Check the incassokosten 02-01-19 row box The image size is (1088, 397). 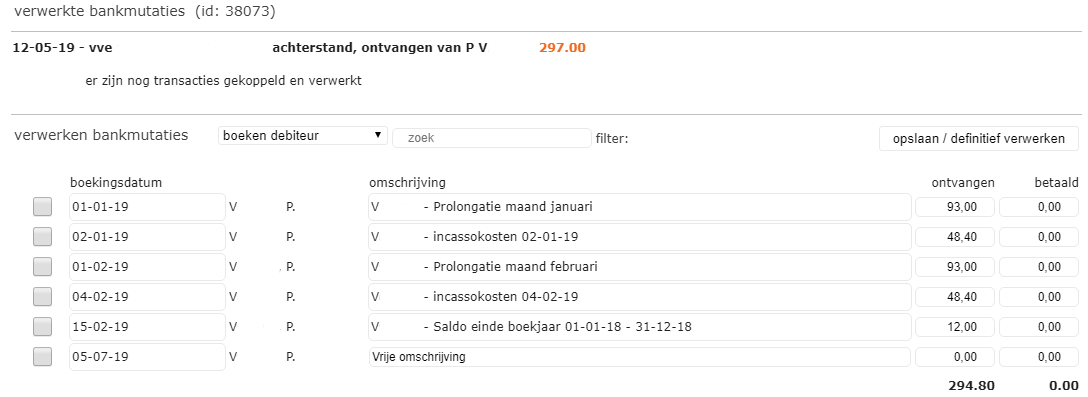(x=42, y=237)
